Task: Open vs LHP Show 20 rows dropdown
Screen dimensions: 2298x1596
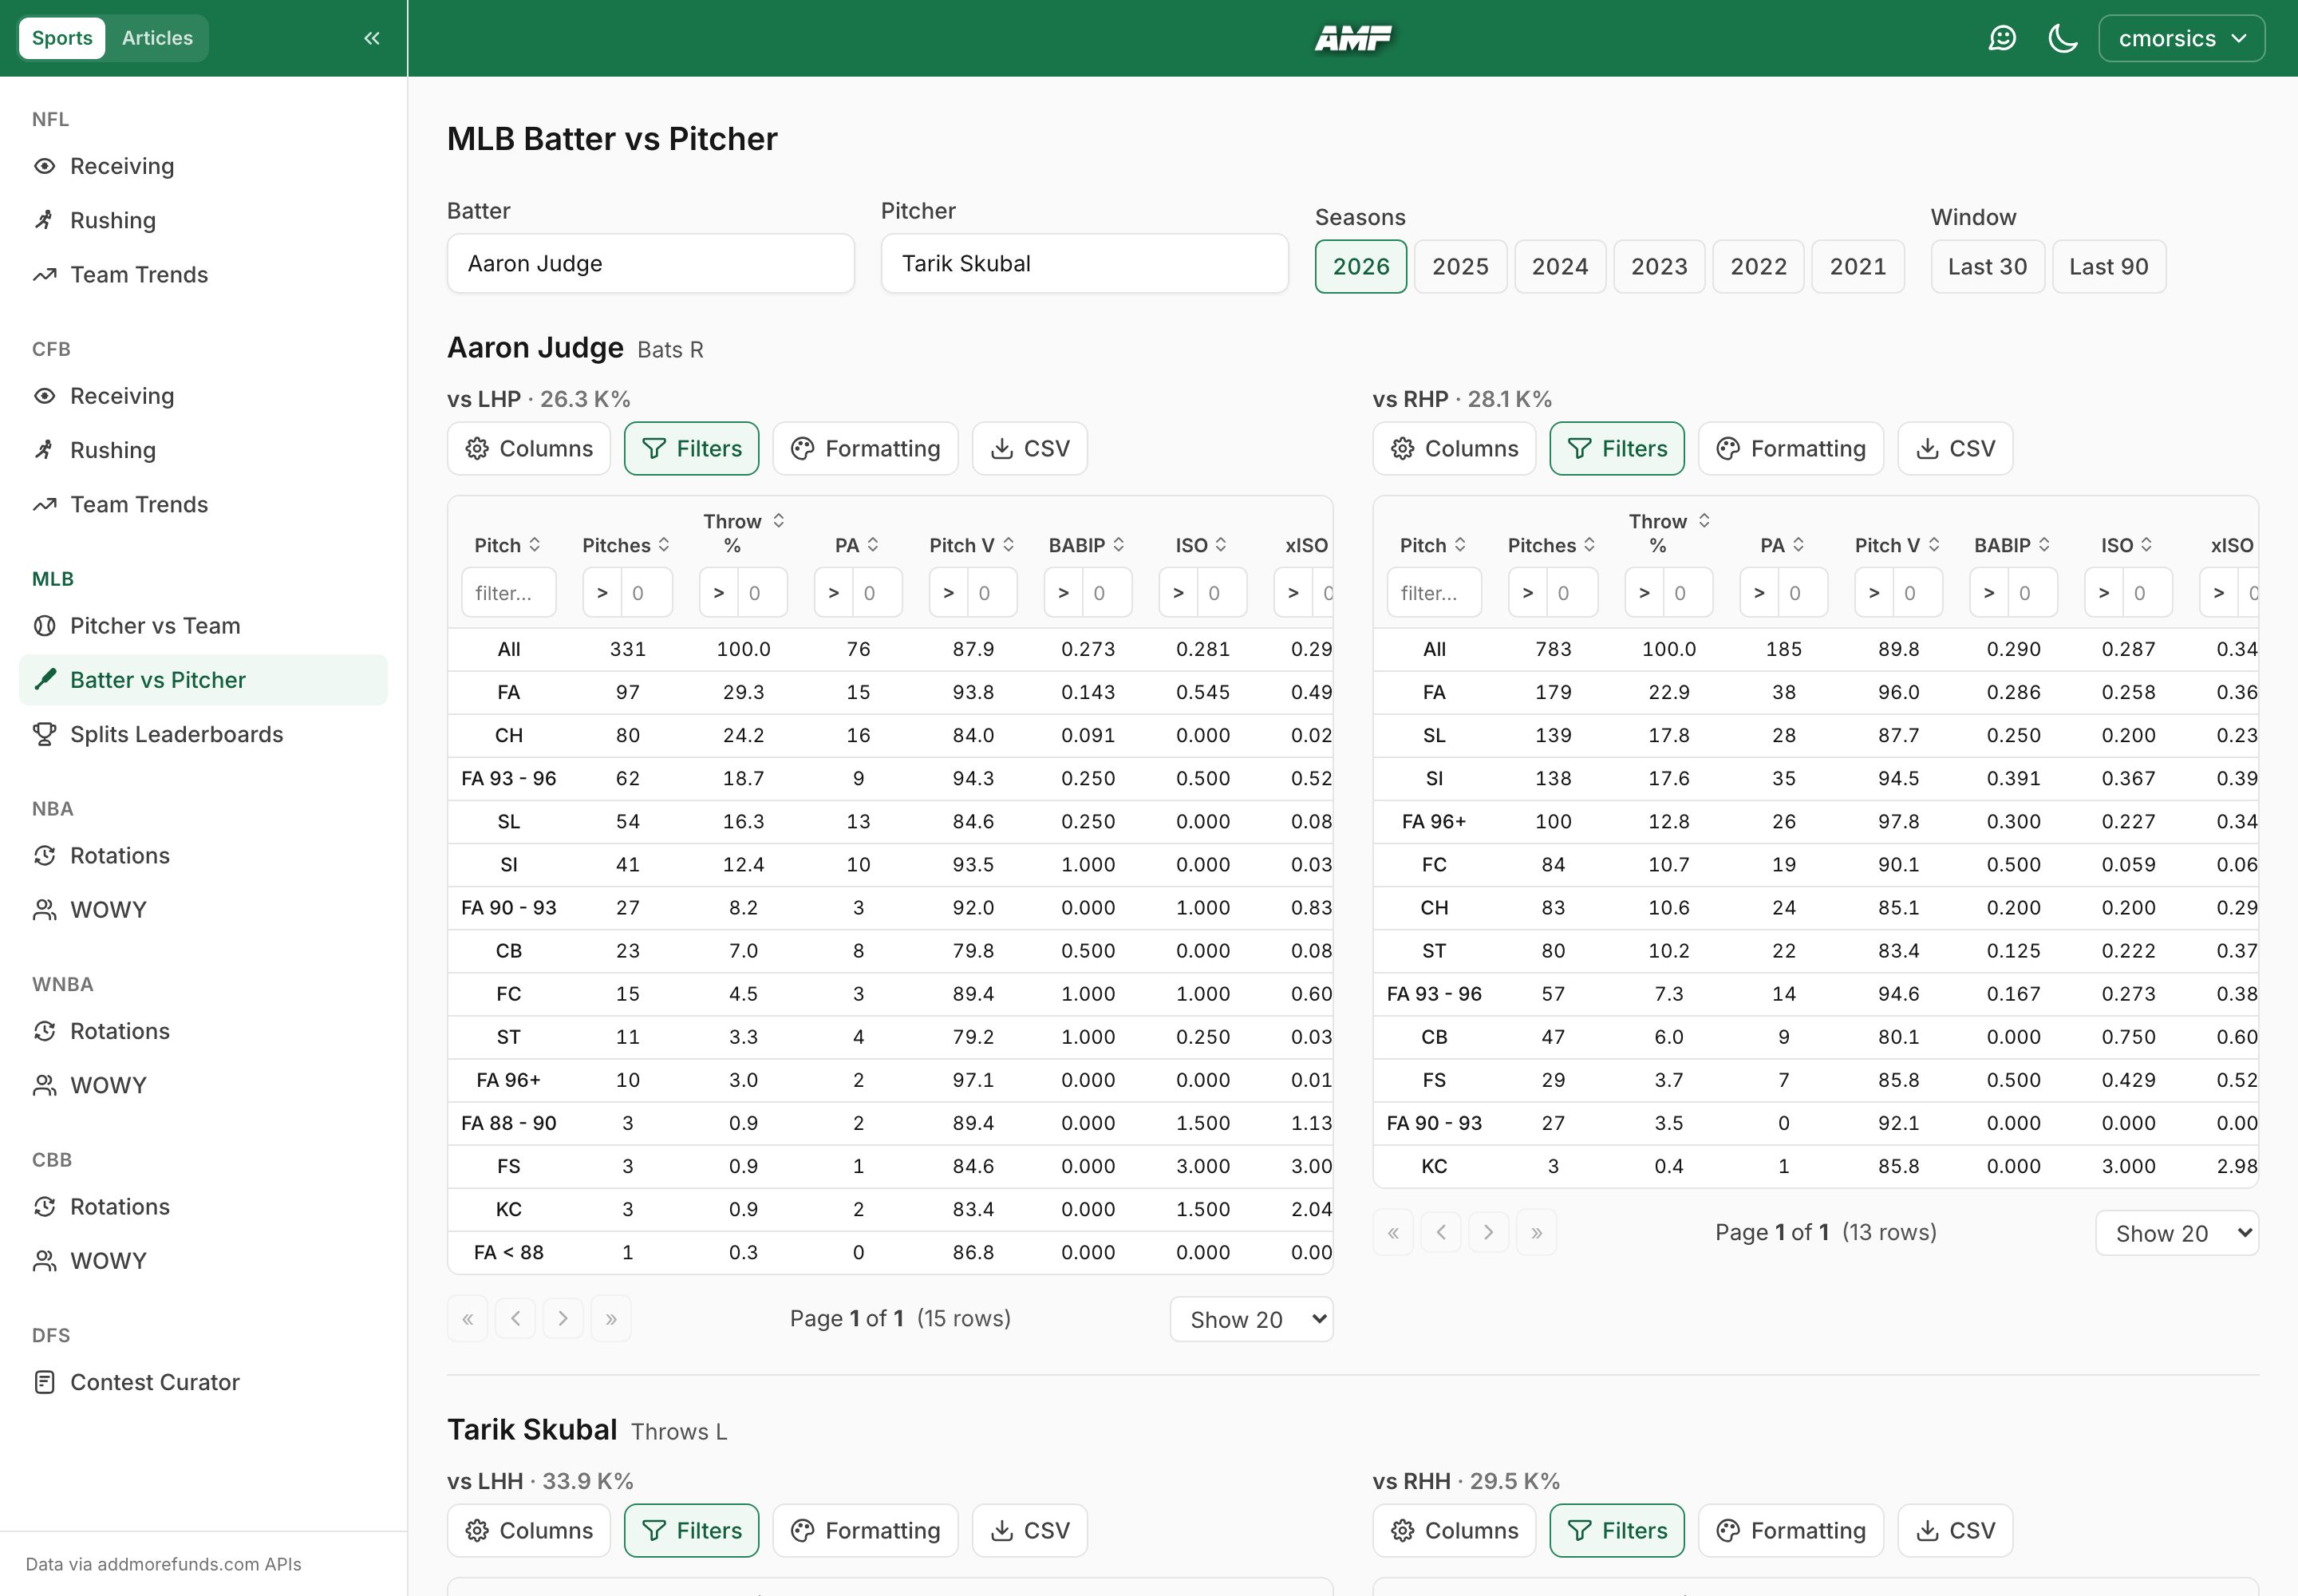Action: [1251, 1318]
